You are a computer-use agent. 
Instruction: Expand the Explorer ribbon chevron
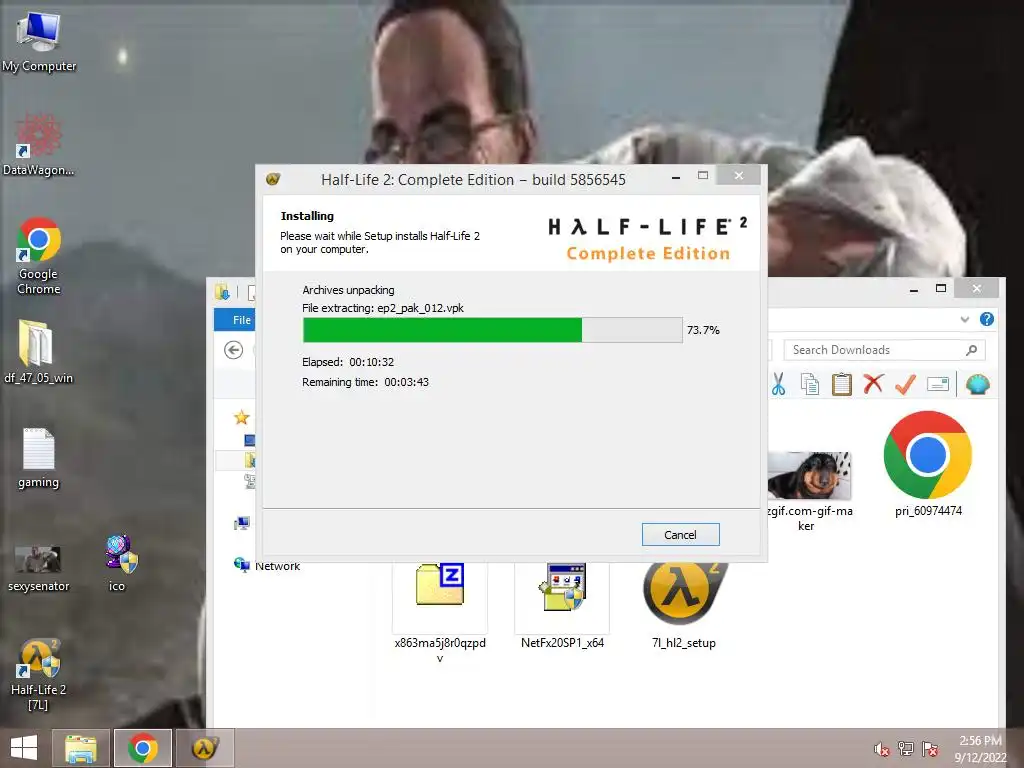click(x=965, y=319)
